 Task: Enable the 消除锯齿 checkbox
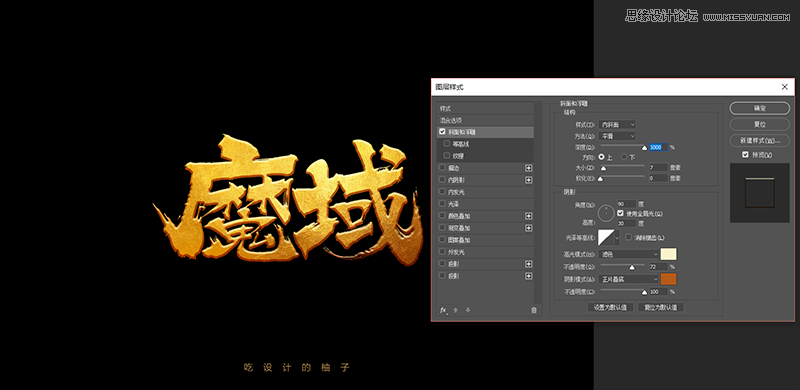(629, 237)
